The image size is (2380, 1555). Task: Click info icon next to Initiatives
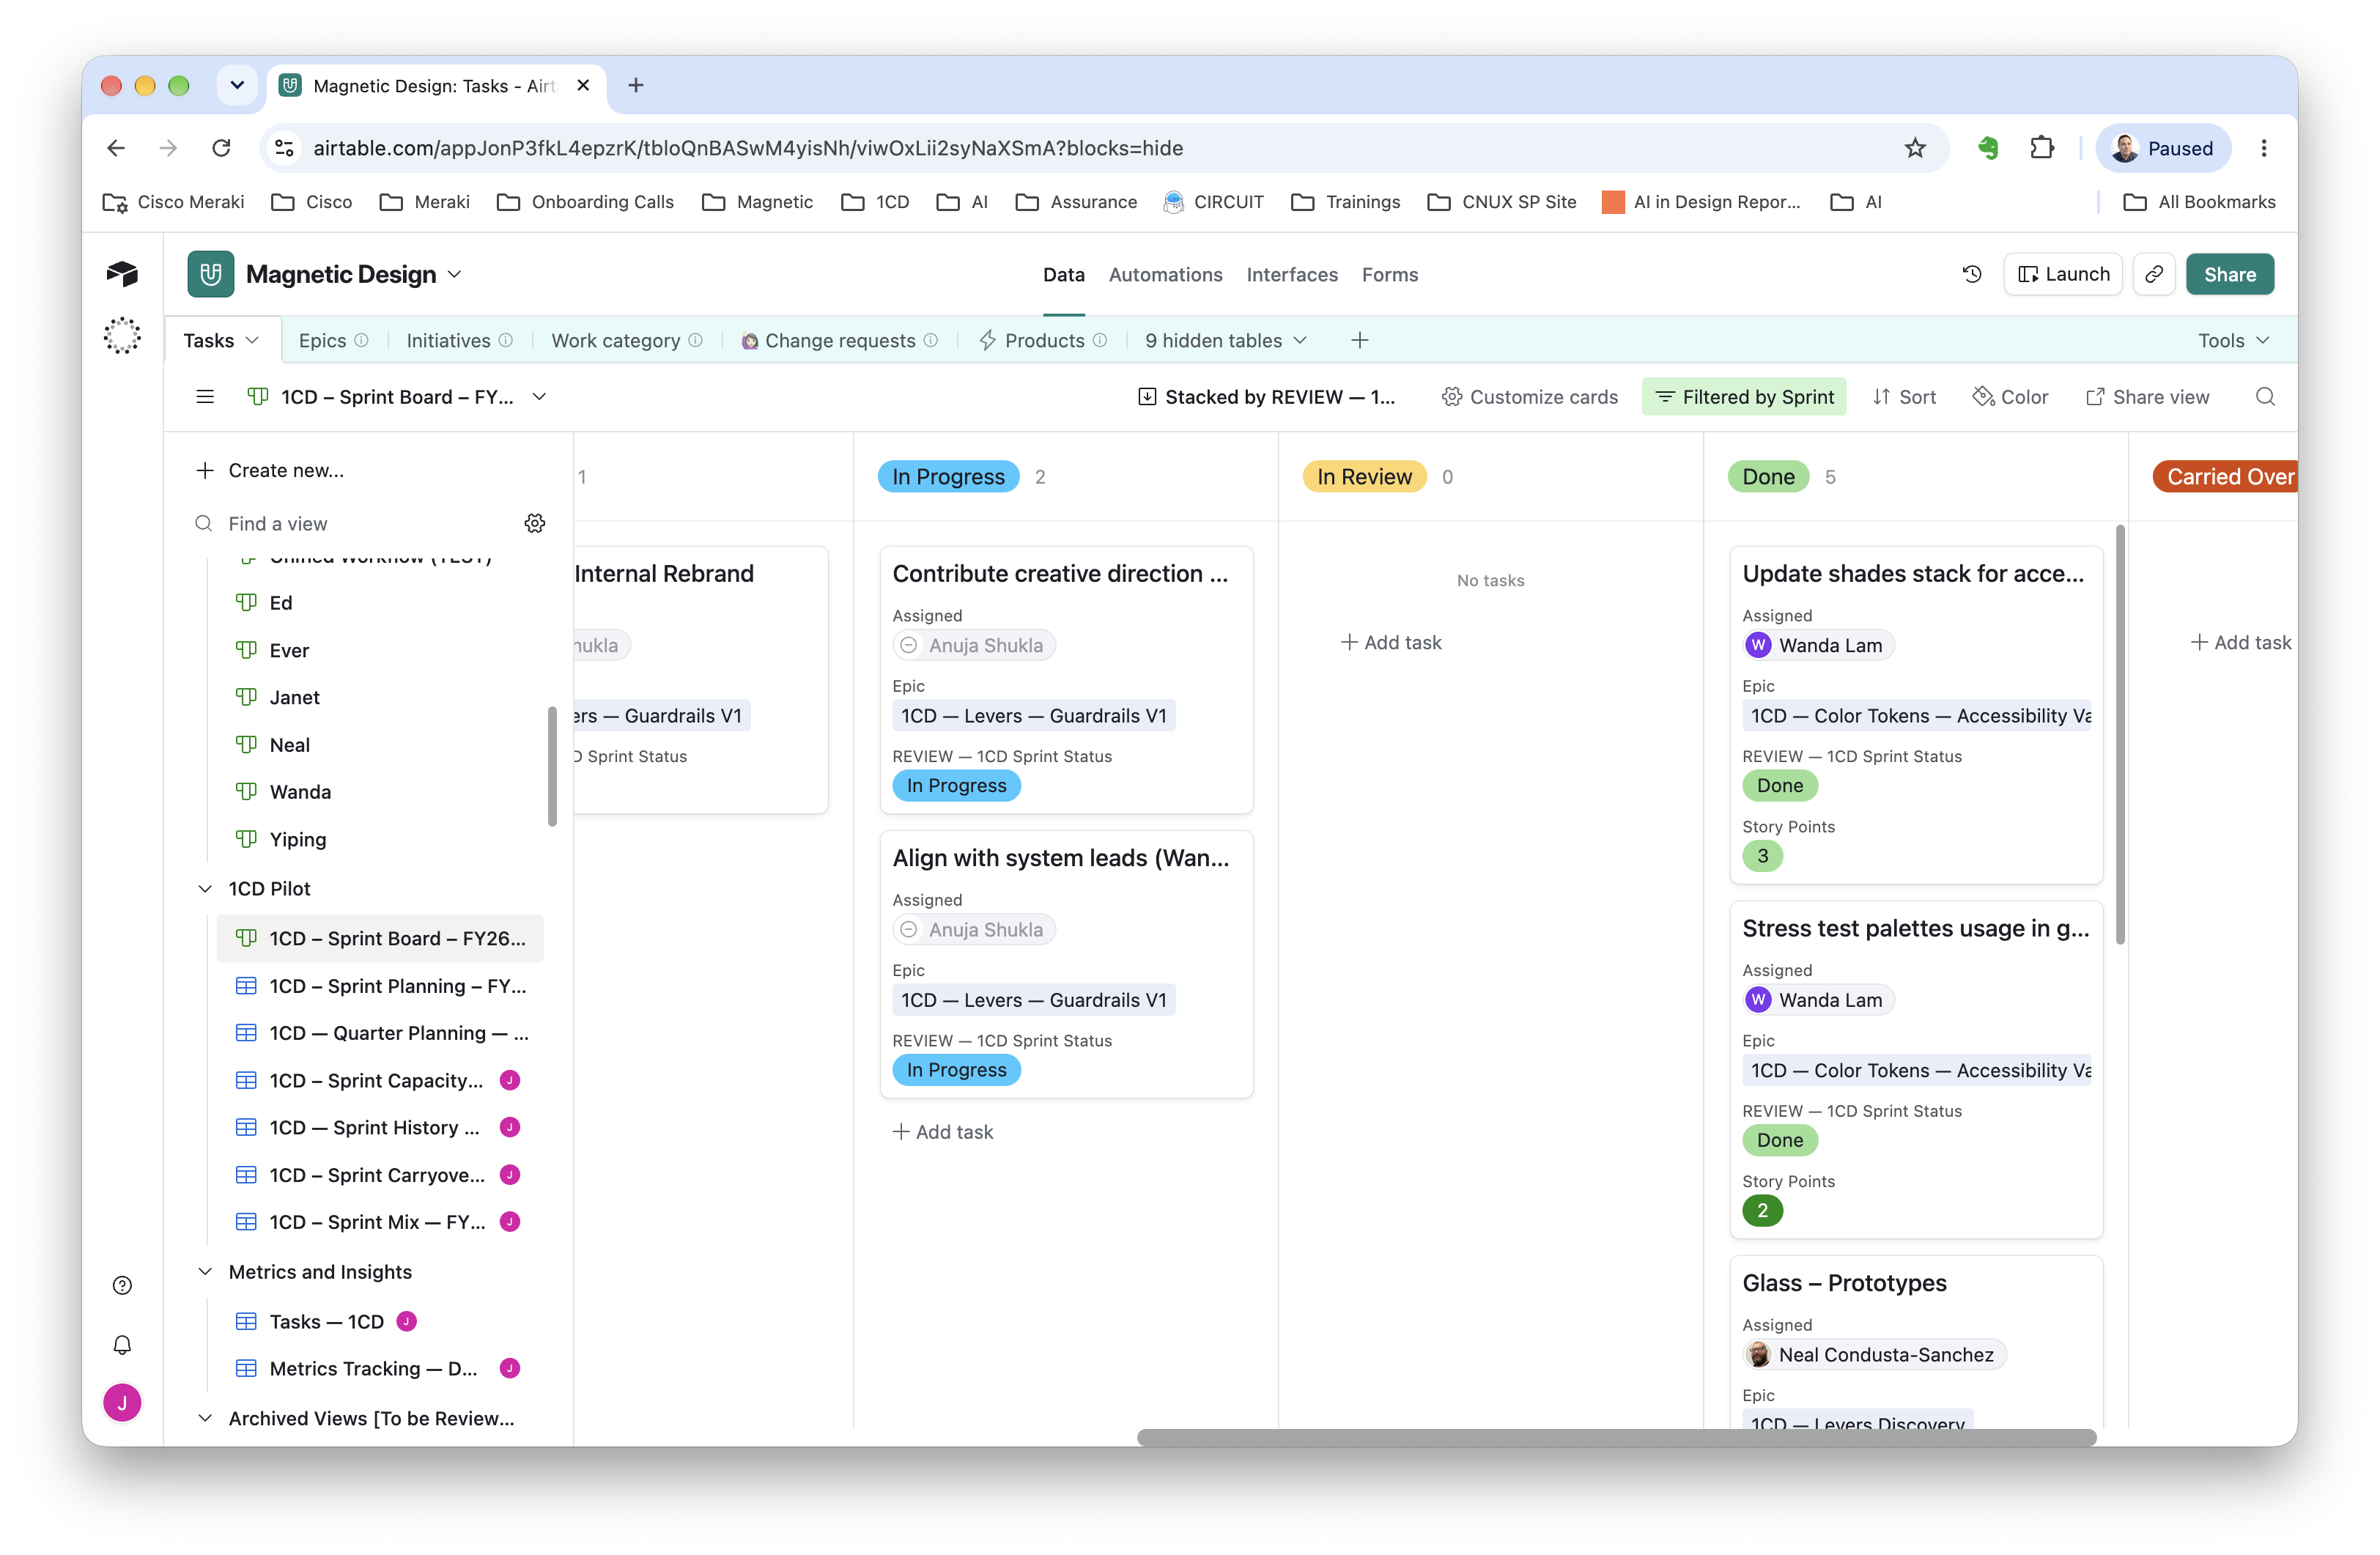click(x=506, y=340)
